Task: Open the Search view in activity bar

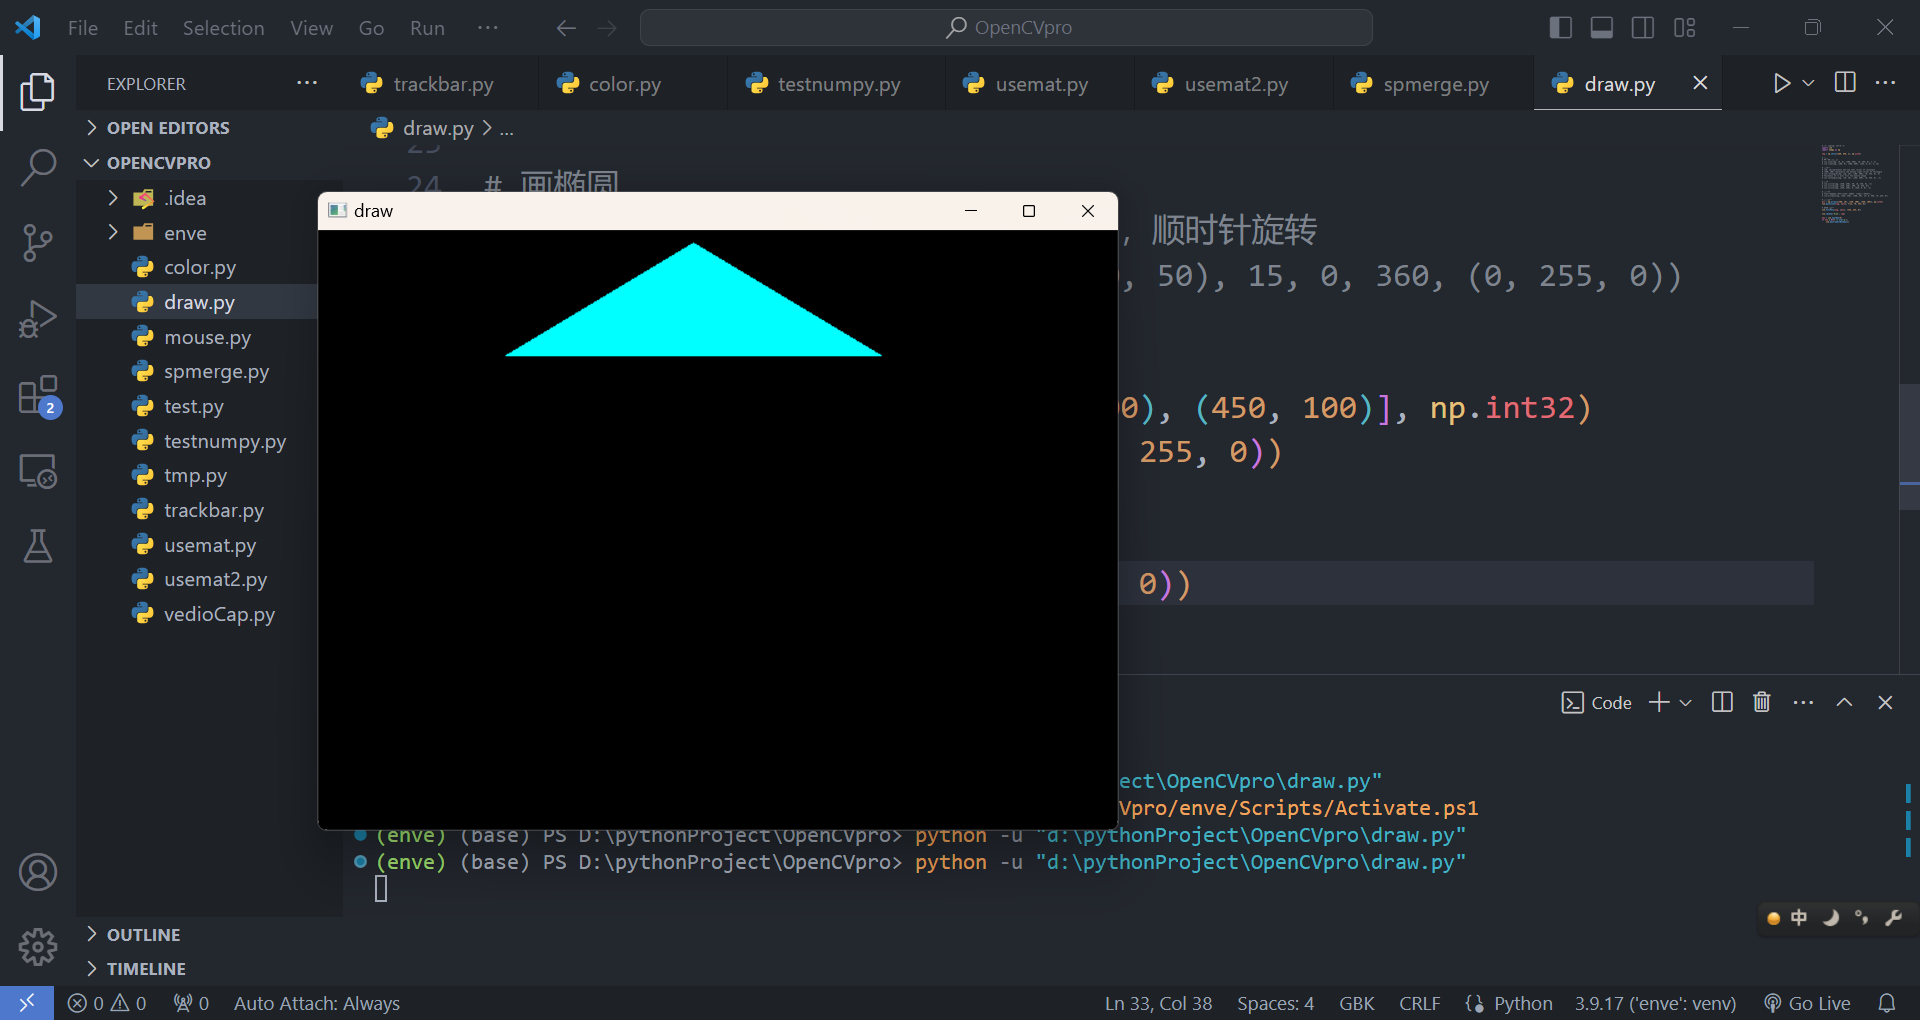Action: point(37,167)
